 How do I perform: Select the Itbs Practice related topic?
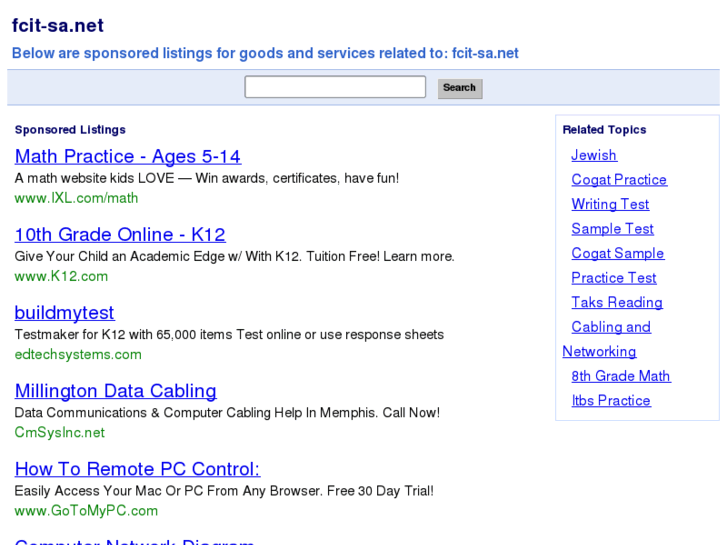[x=611, y=401]
